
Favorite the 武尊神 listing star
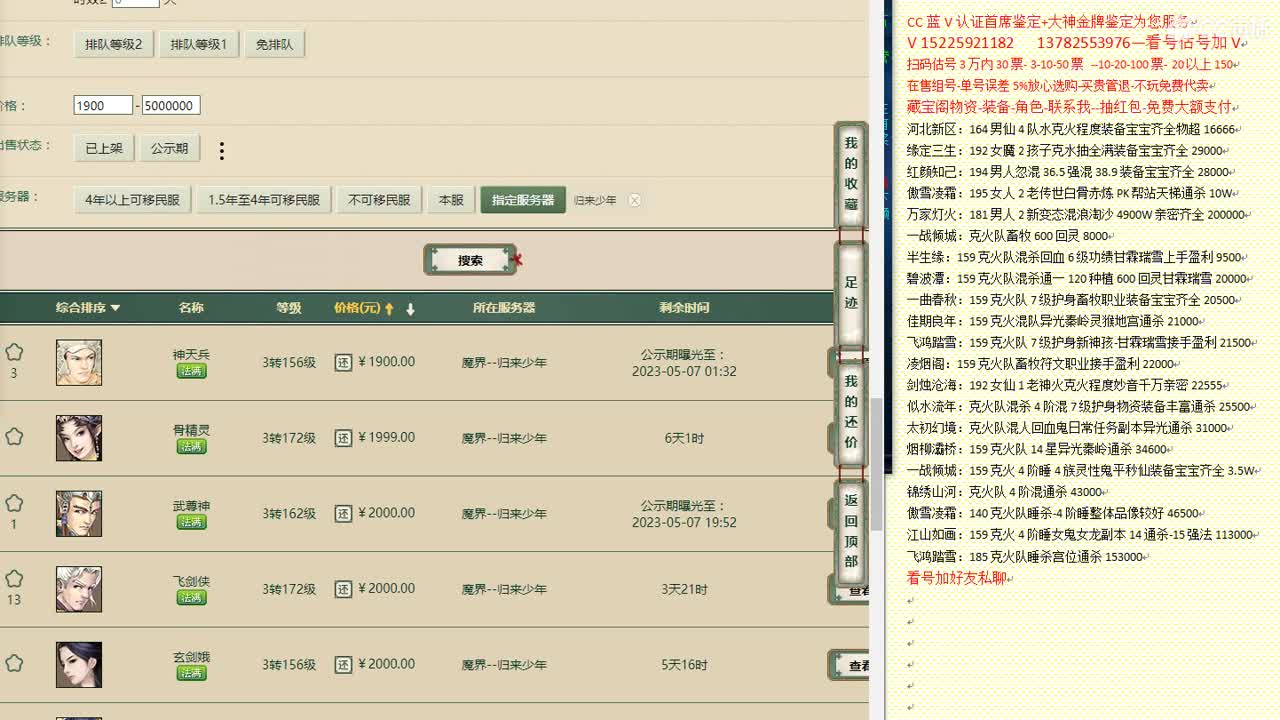[14, 503]
